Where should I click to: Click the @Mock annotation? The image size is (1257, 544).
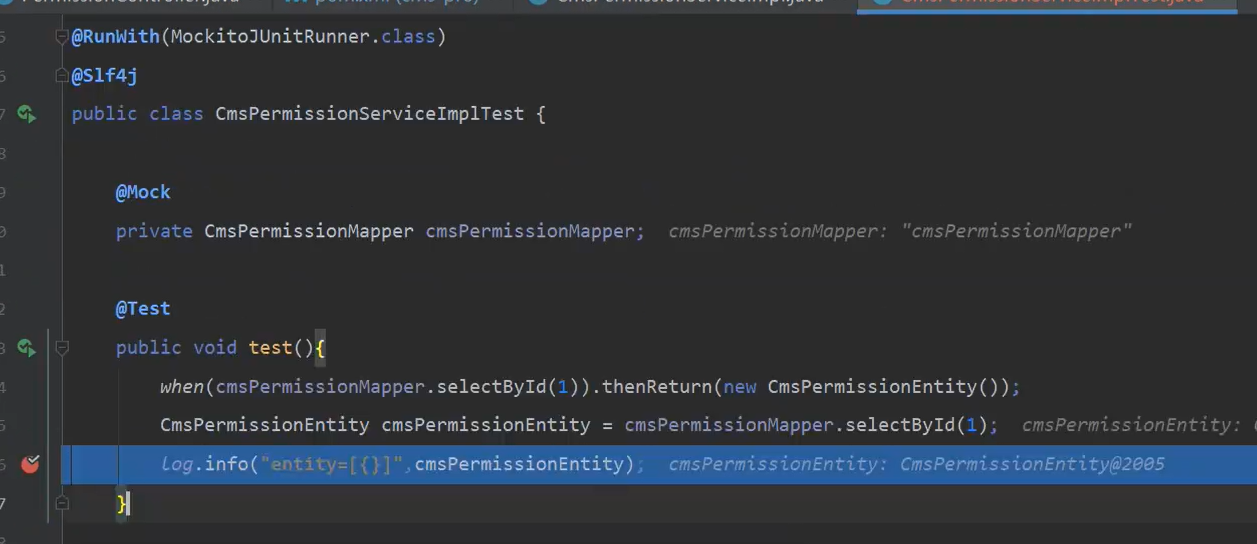143,192
